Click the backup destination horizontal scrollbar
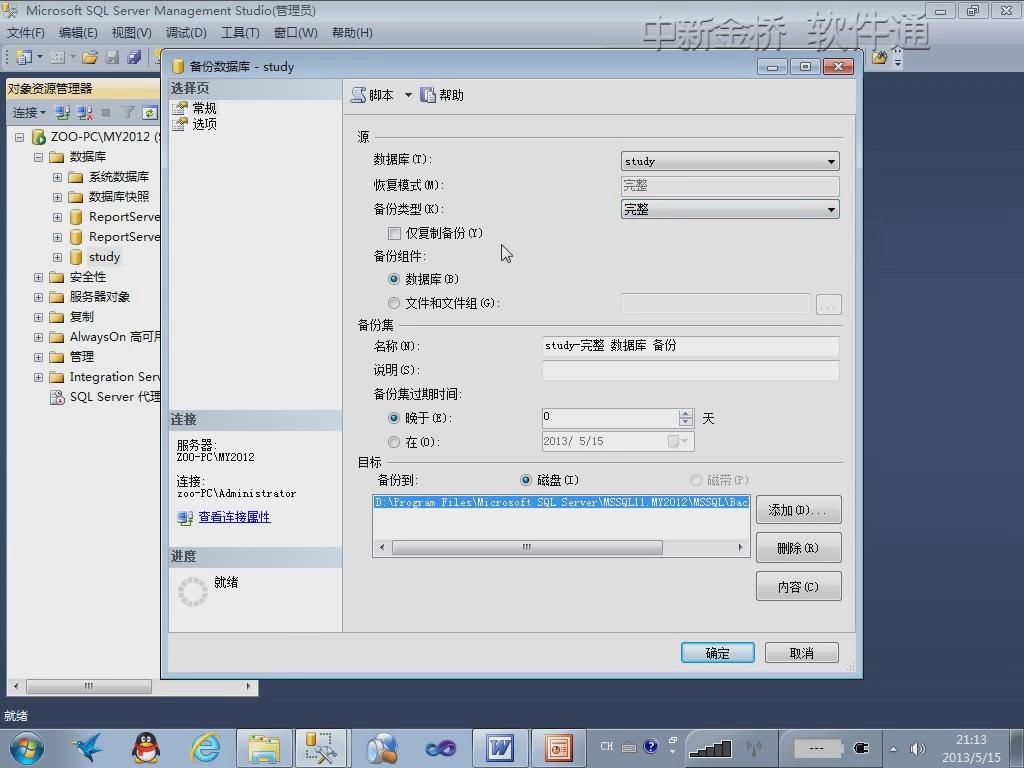The image size is (1024, 768). pyautogui.click(x=527, y=547)
